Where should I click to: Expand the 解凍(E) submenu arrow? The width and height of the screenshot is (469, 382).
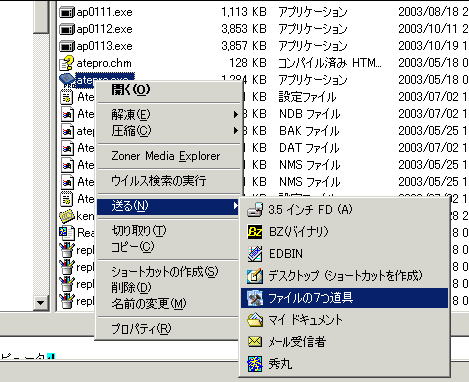tap(236, 115)
